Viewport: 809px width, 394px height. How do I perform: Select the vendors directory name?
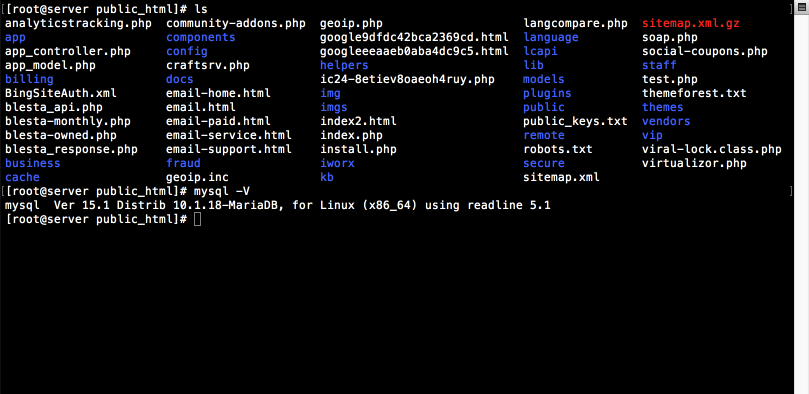pyautogui.click(x=667, y=121)
